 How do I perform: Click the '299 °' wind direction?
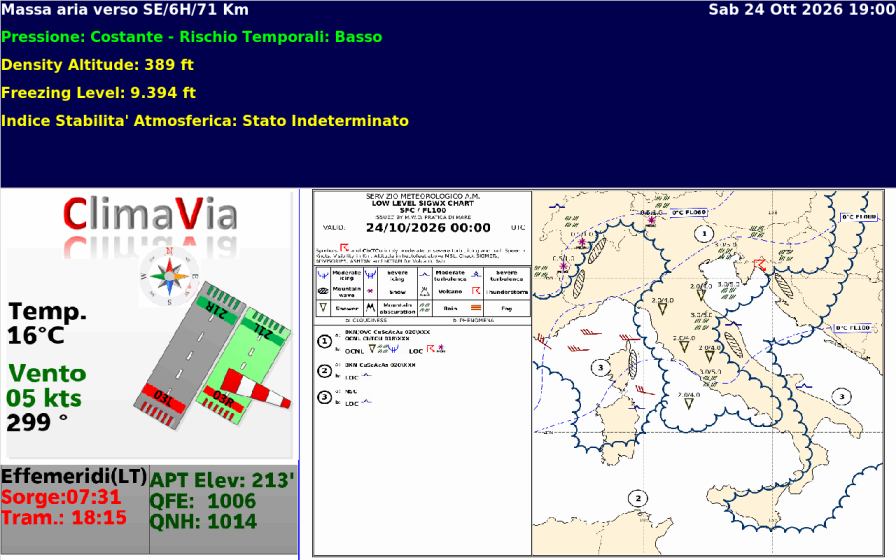coord(37,423)
